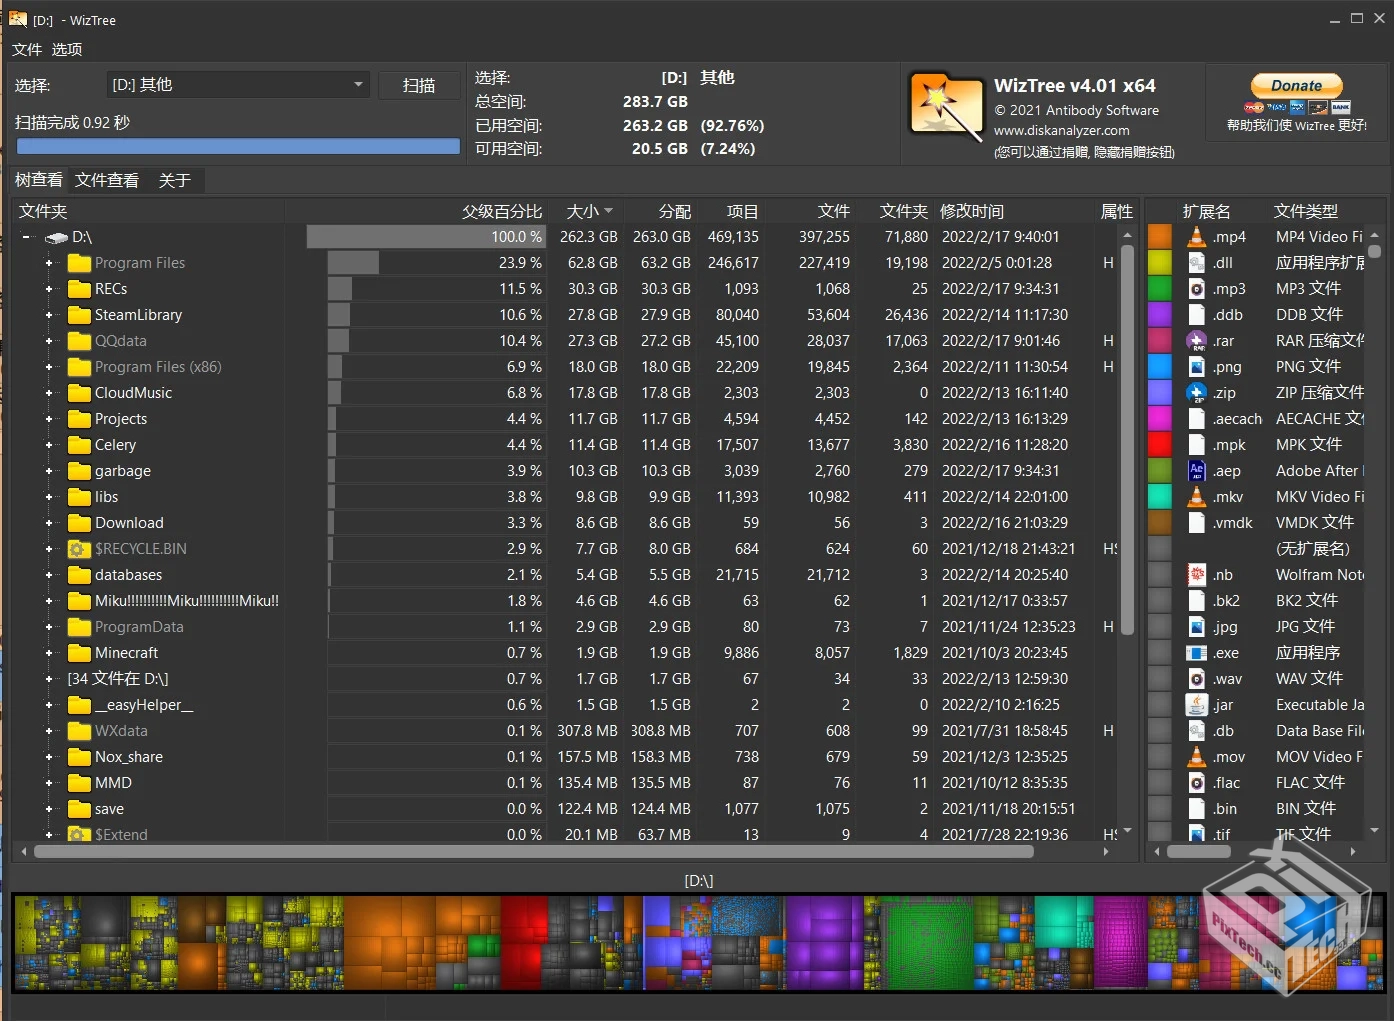Select the .exe application icon
The image size is (1394, 1021).
click(1196, 652)
